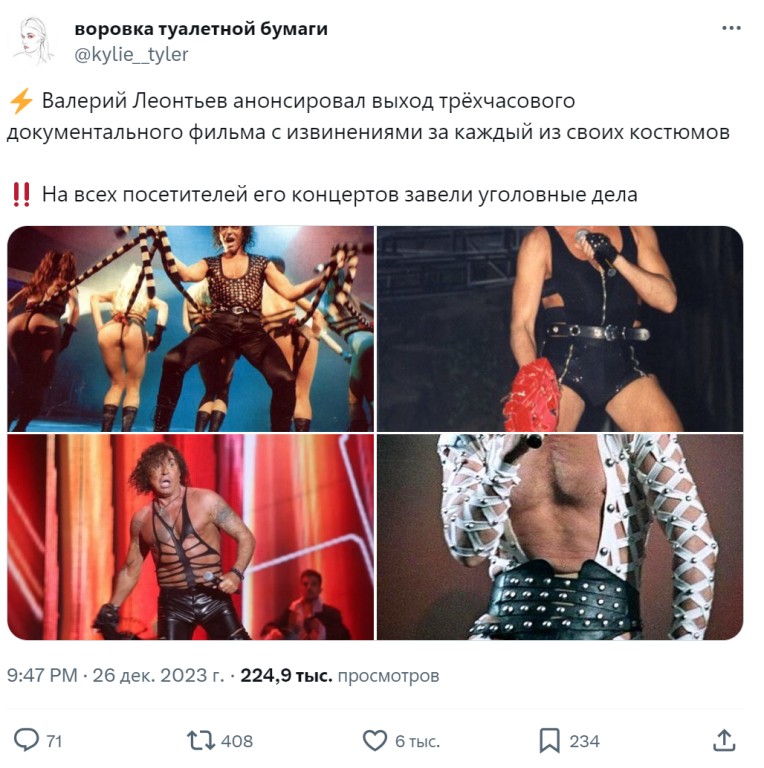
Task: Click the 71 replies count
Action: 54,741
